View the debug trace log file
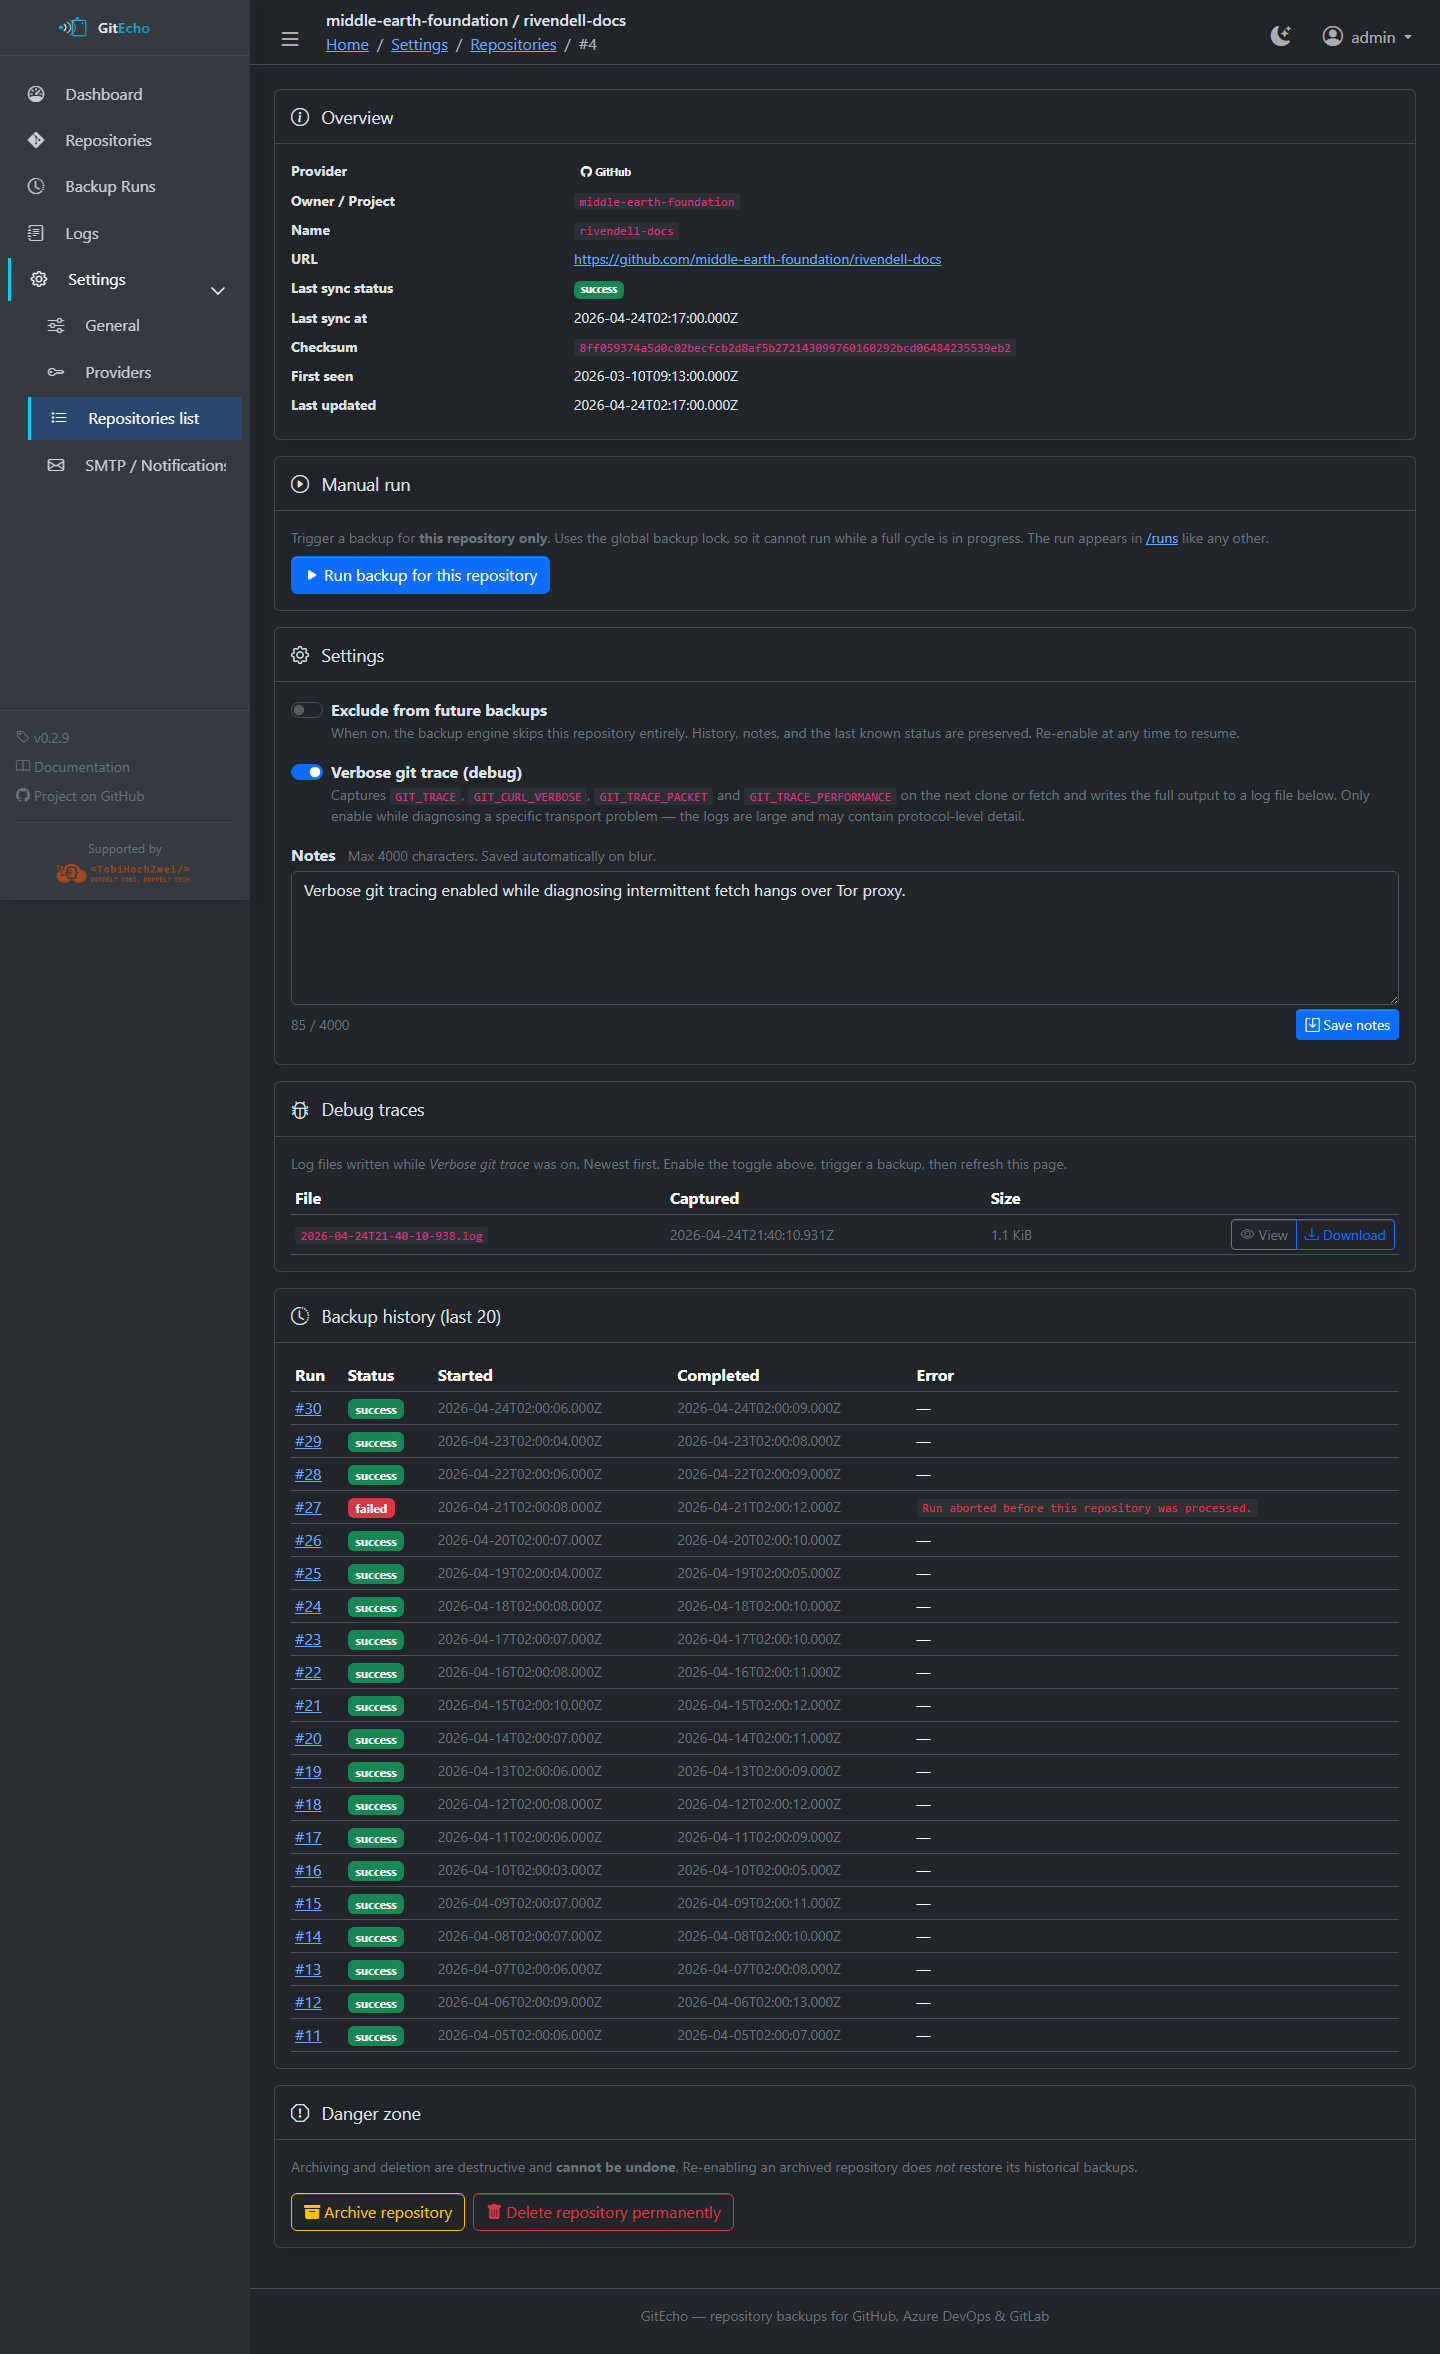Image resolution: width=1440 pixels, height=2354 pixels. 1263,1235
